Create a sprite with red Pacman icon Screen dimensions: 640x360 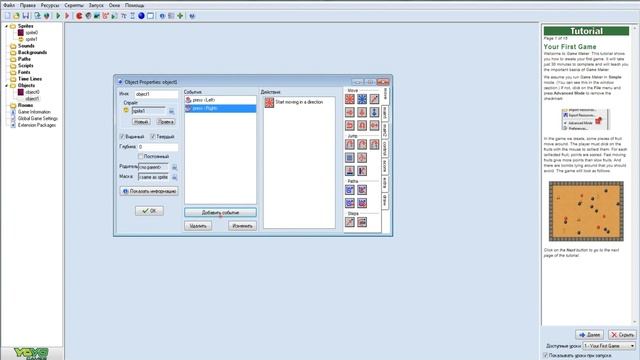click(x=79, y=16)
